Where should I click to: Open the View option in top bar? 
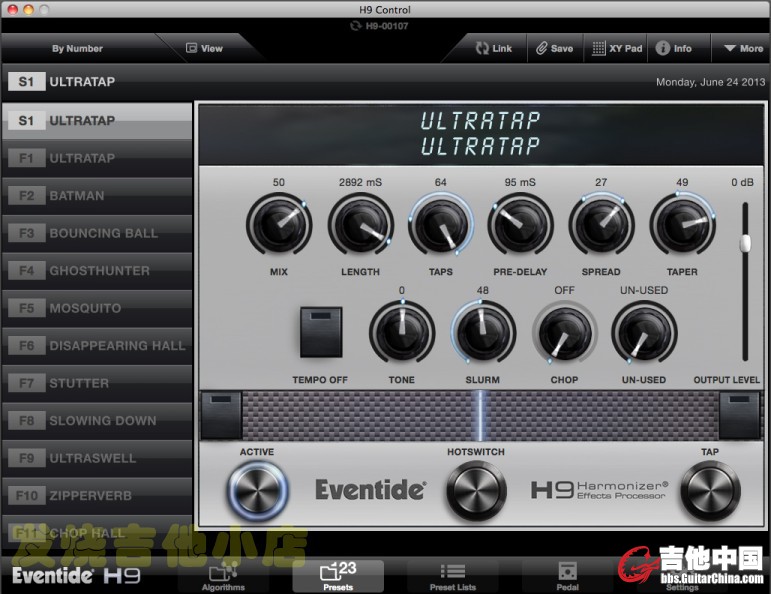click(205, 48)
